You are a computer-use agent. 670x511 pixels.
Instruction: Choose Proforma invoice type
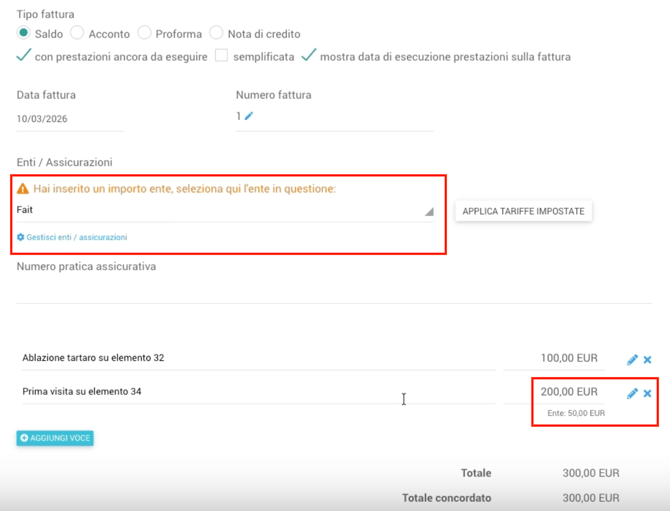145,33
